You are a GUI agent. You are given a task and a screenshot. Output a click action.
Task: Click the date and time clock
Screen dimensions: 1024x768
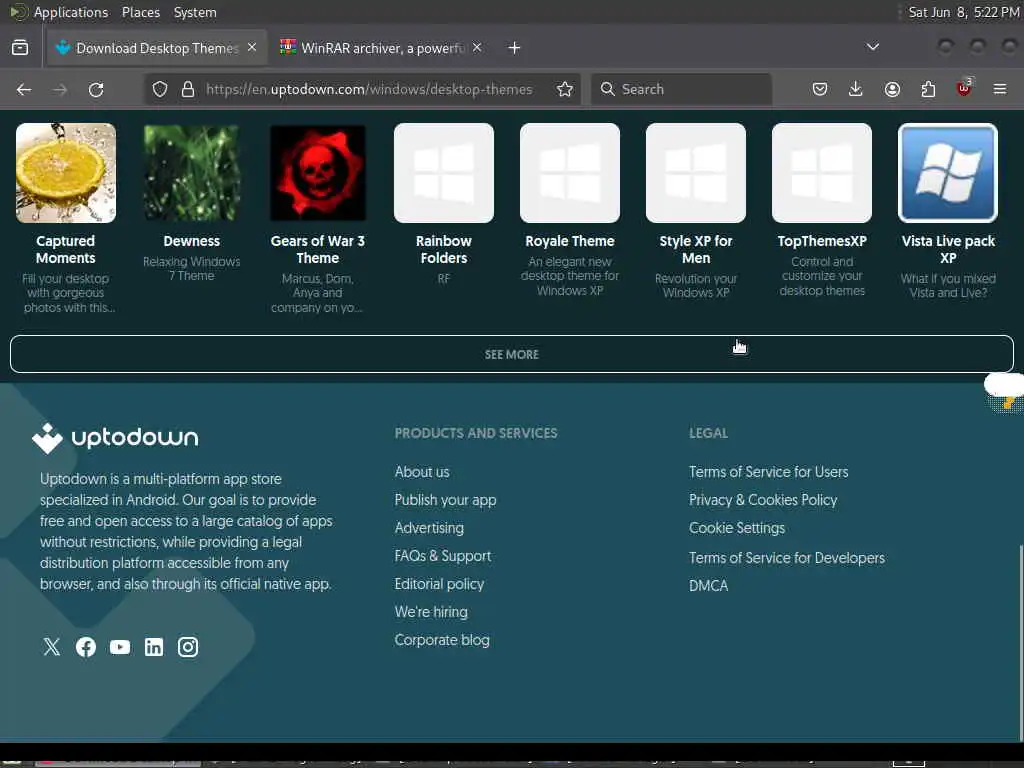tap(964, 12)
